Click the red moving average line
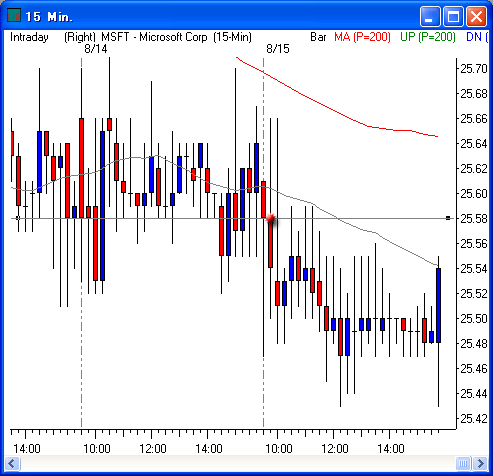 (333, 109)
